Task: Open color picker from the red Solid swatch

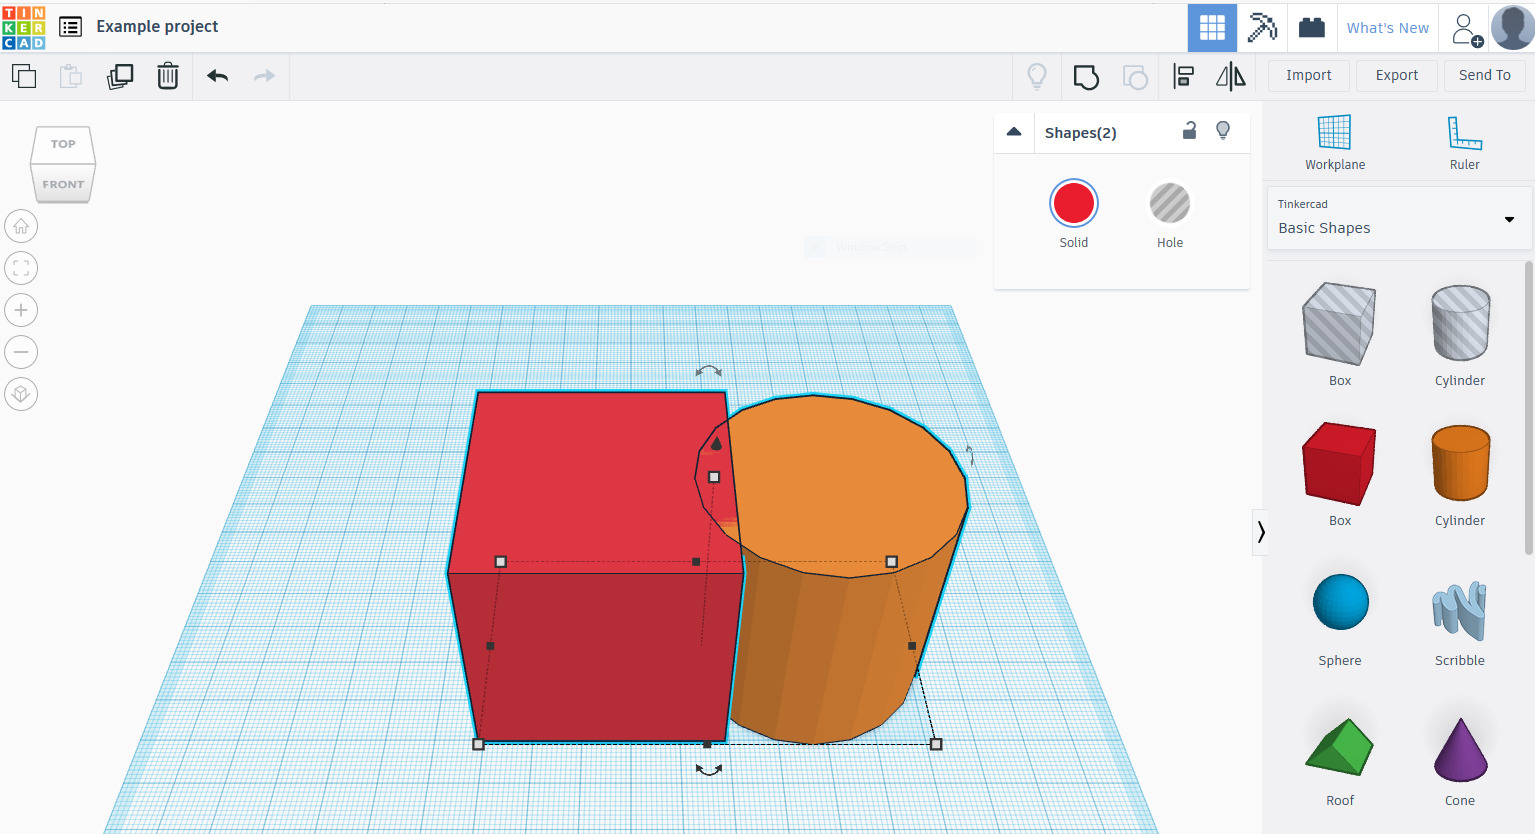Action: tap(1073, 202)
